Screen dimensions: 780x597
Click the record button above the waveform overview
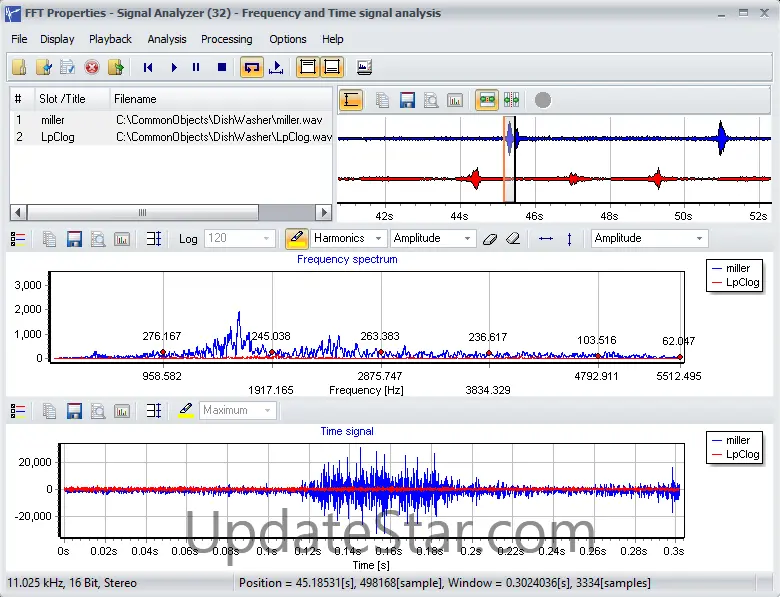pyautogui.click(x=542, y=100)
